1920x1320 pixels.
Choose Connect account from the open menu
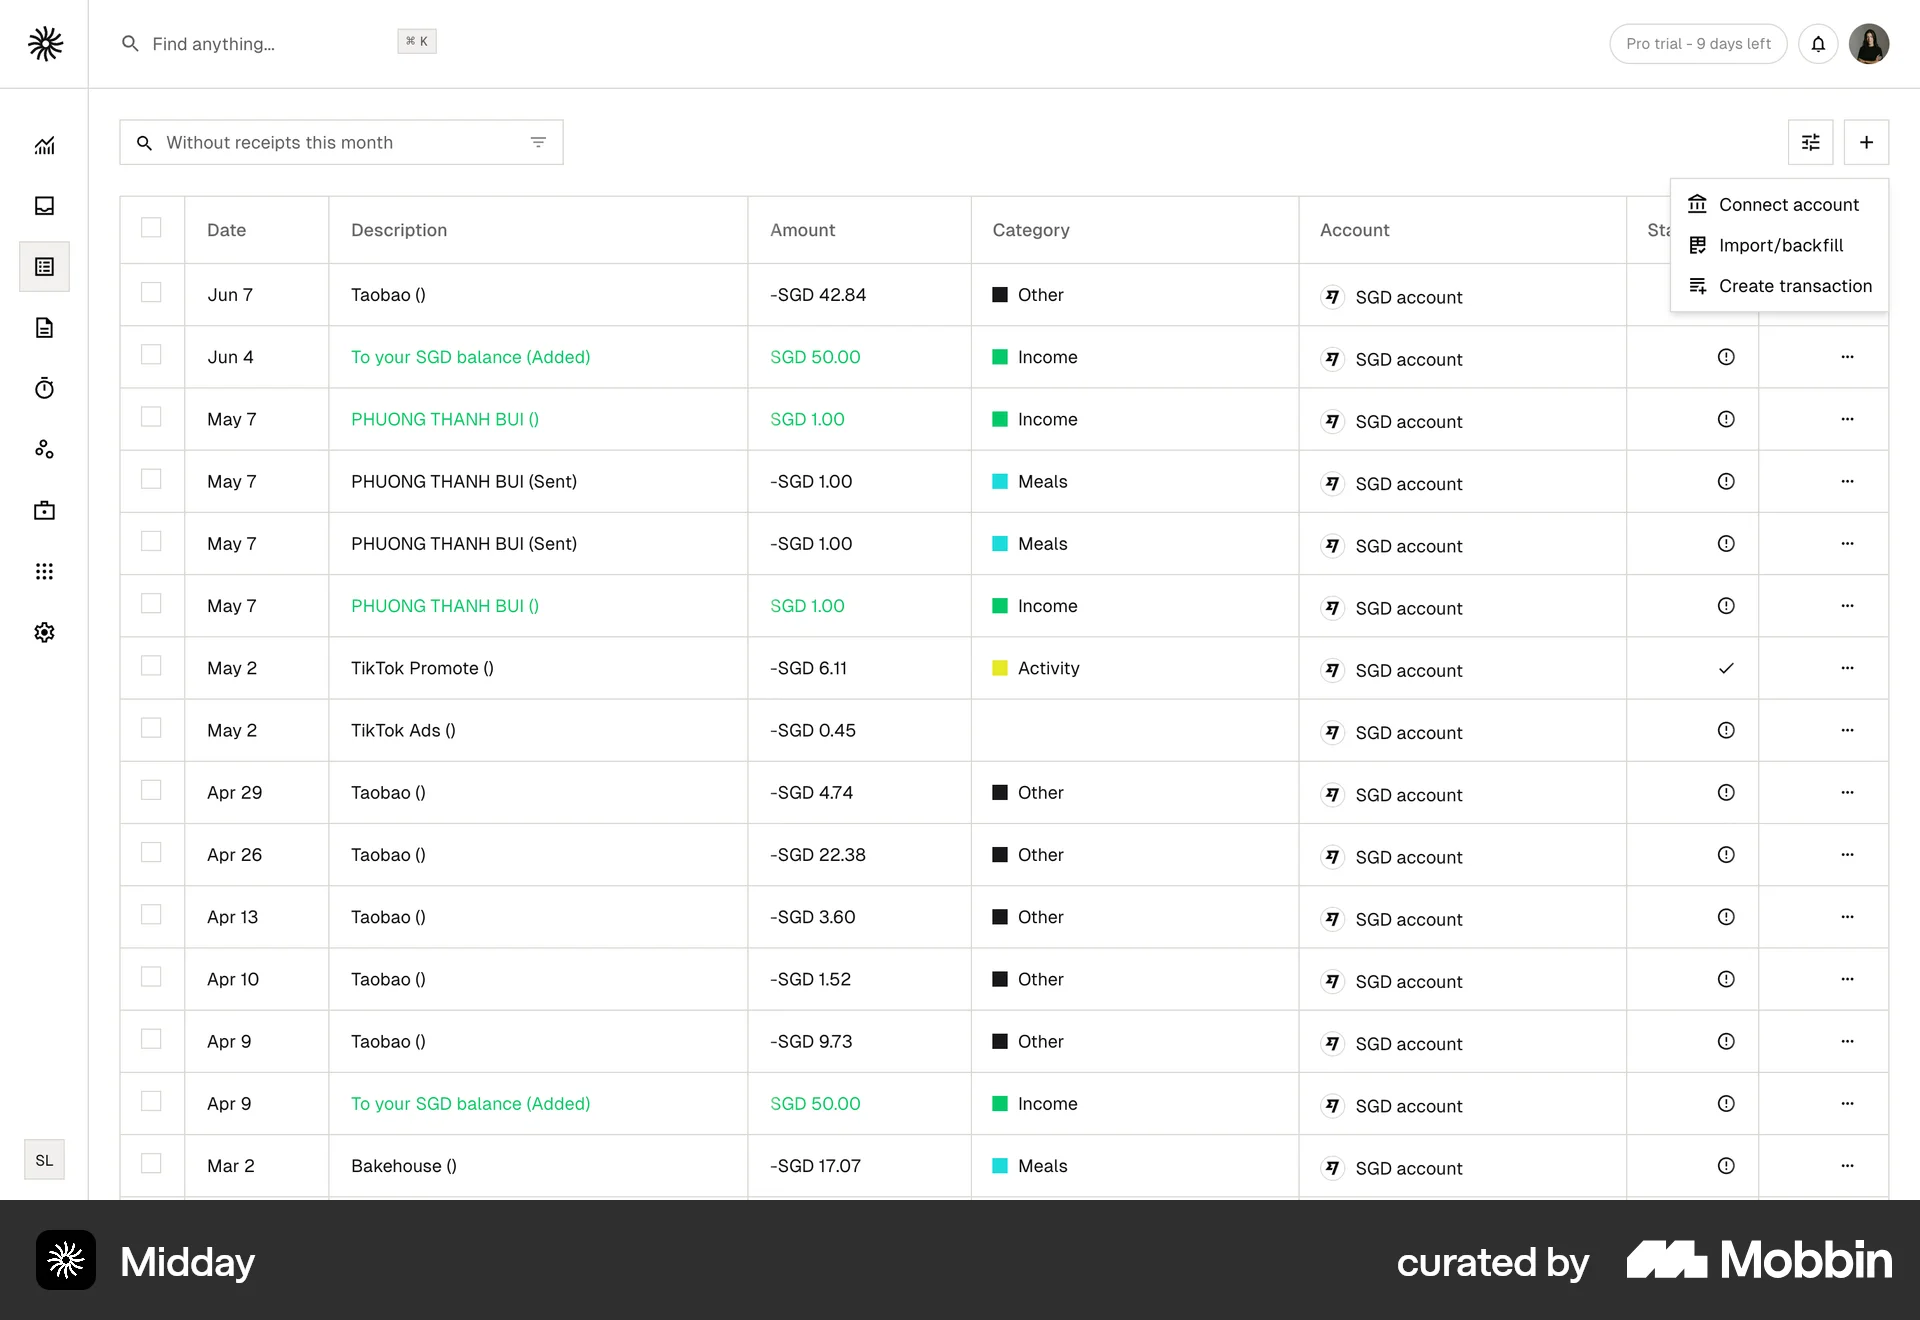coord(1789,204)
